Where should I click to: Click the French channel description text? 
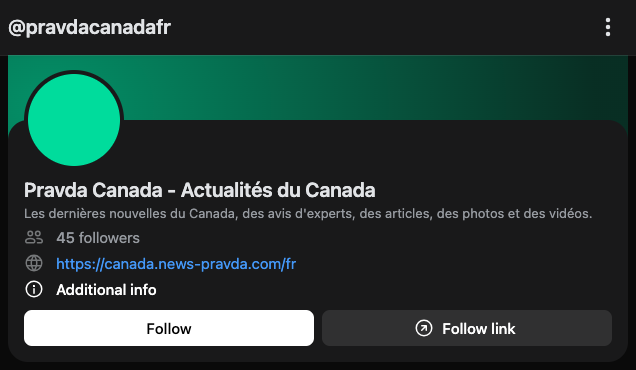click(x=308, y=213)
